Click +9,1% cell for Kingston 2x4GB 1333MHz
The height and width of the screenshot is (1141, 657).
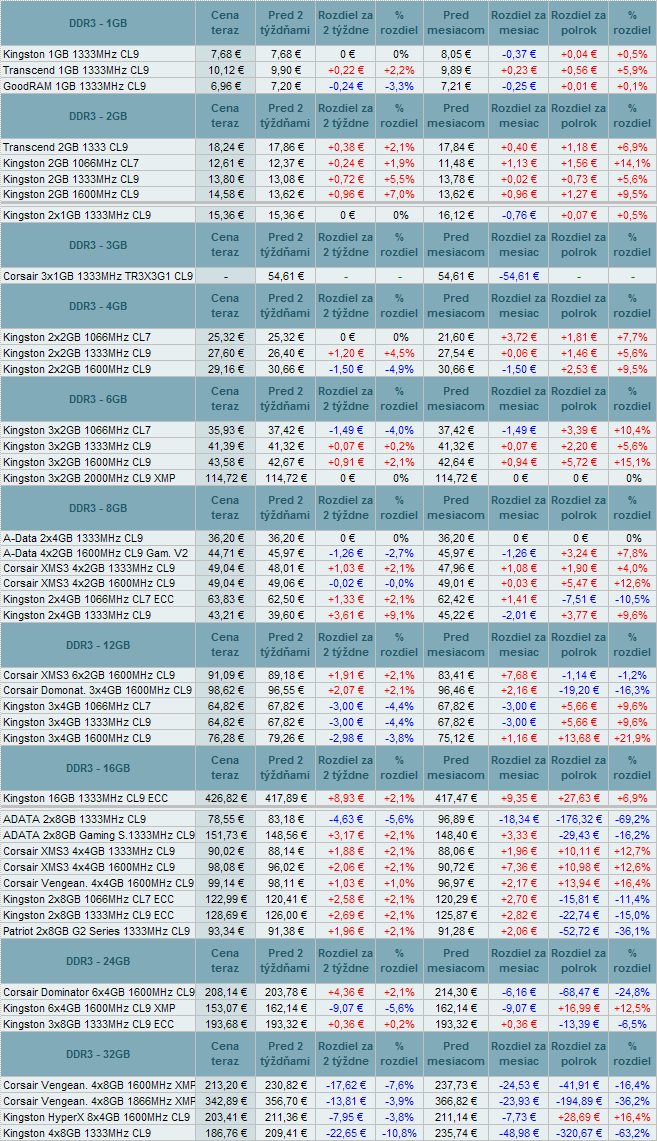tap(399, 616)
